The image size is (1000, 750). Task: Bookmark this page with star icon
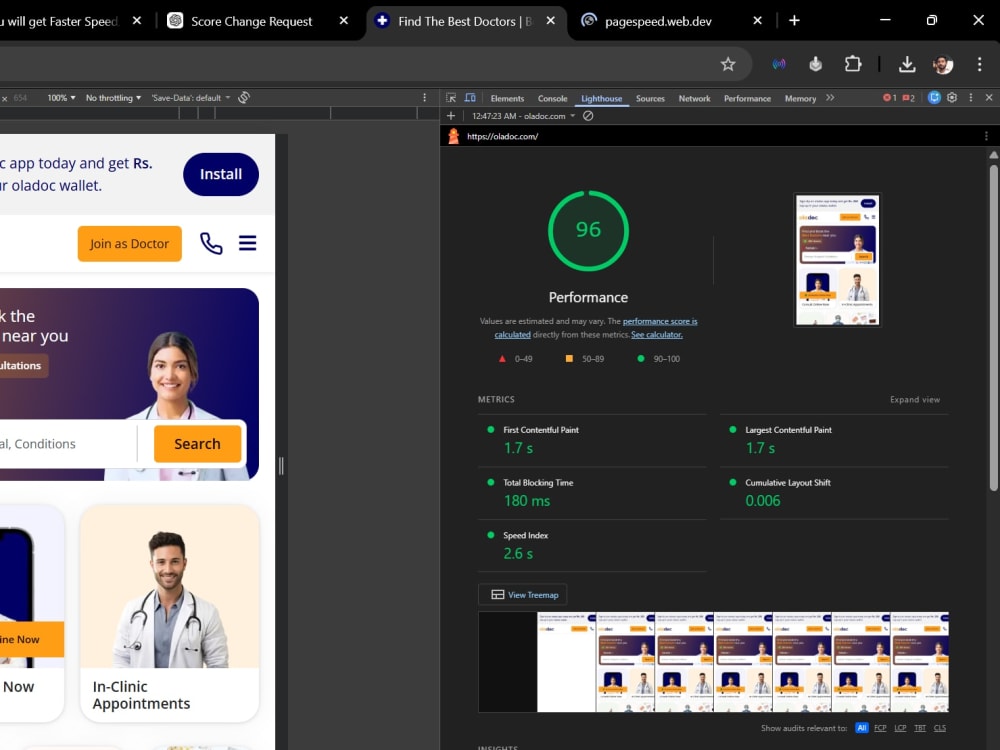click(x=728, y=64)
